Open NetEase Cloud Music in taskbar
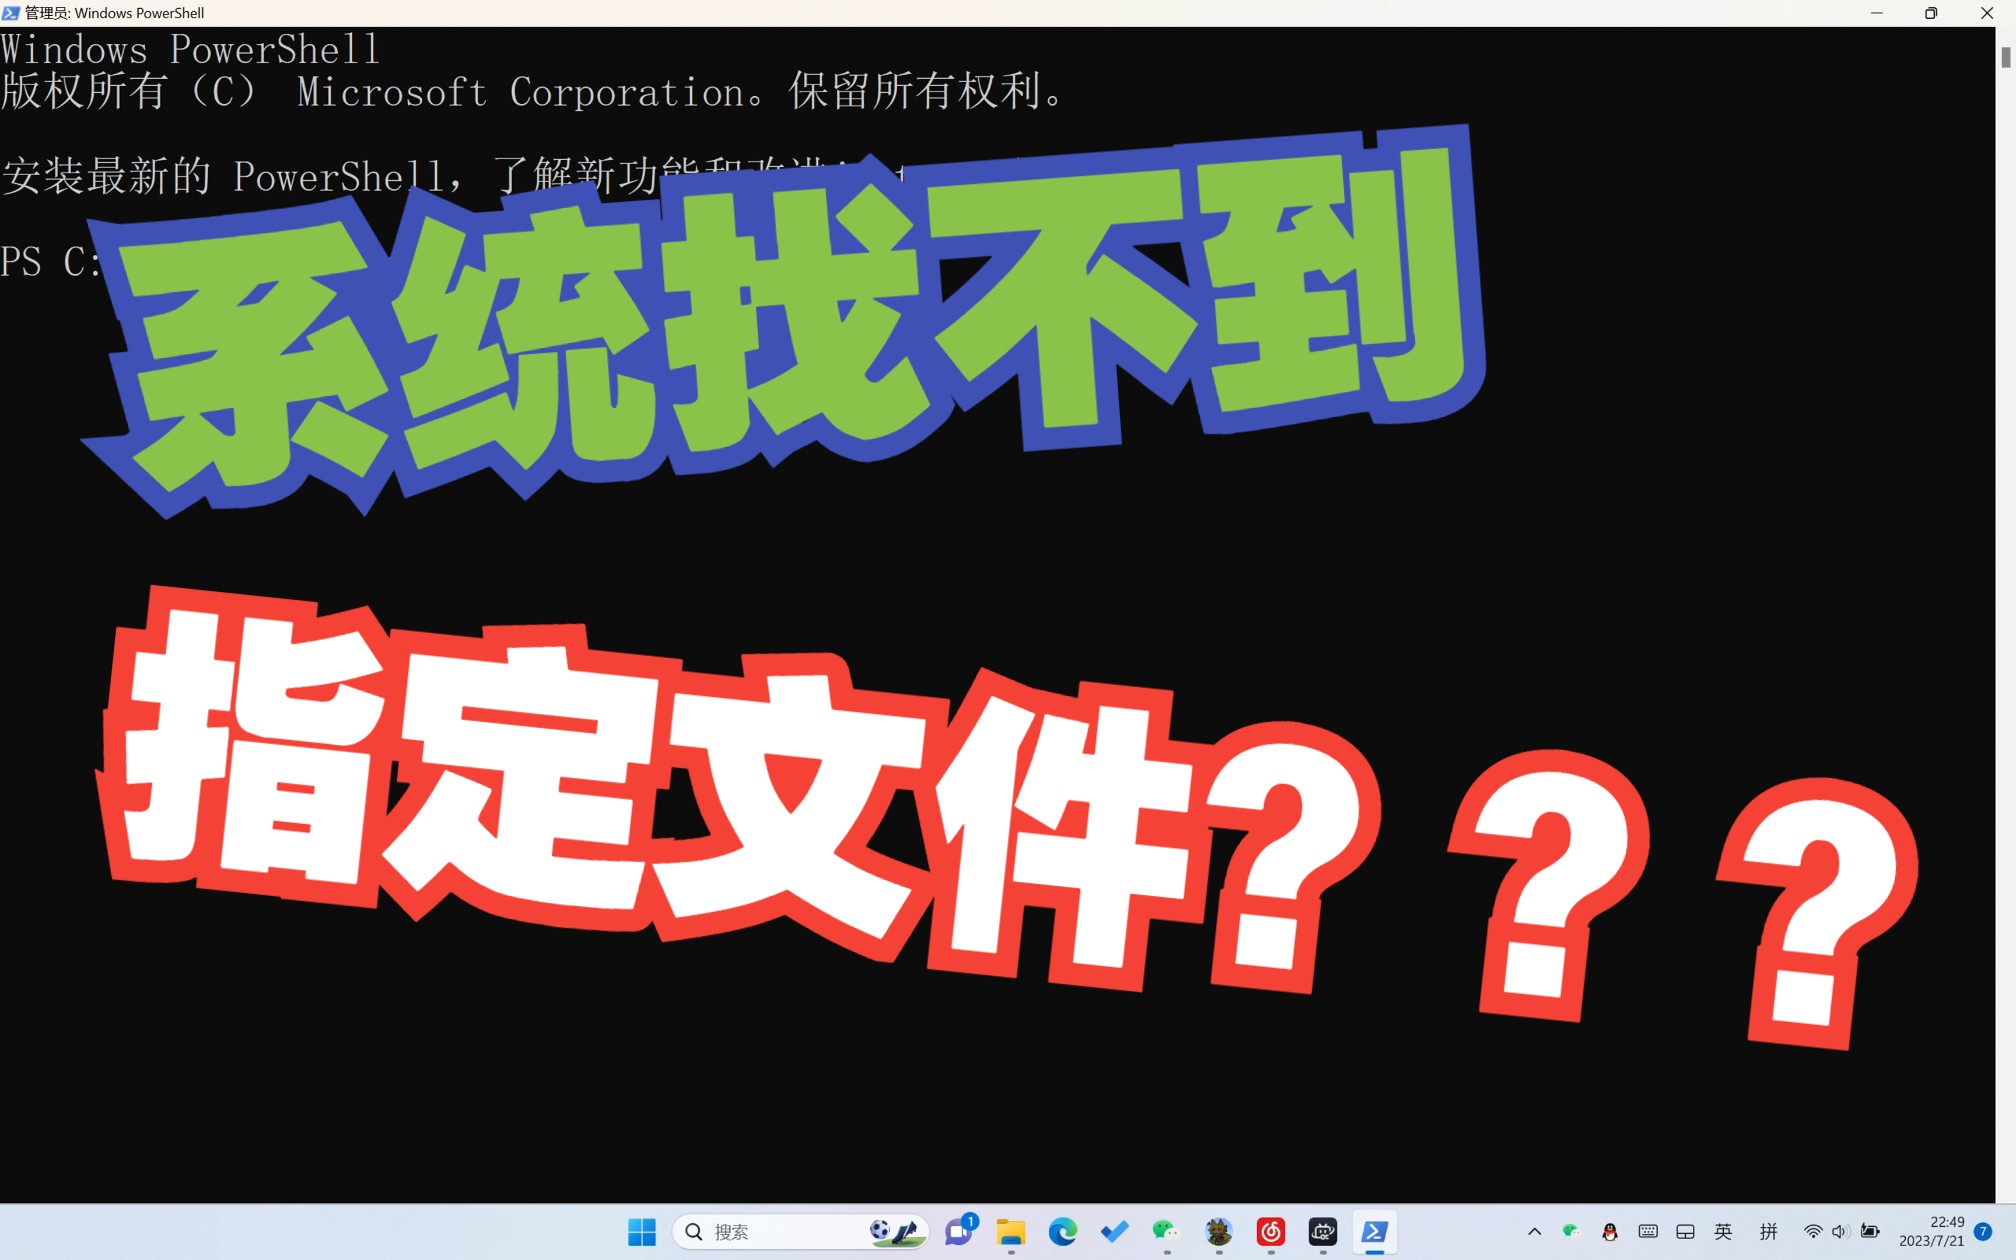 (1271, 1232)
